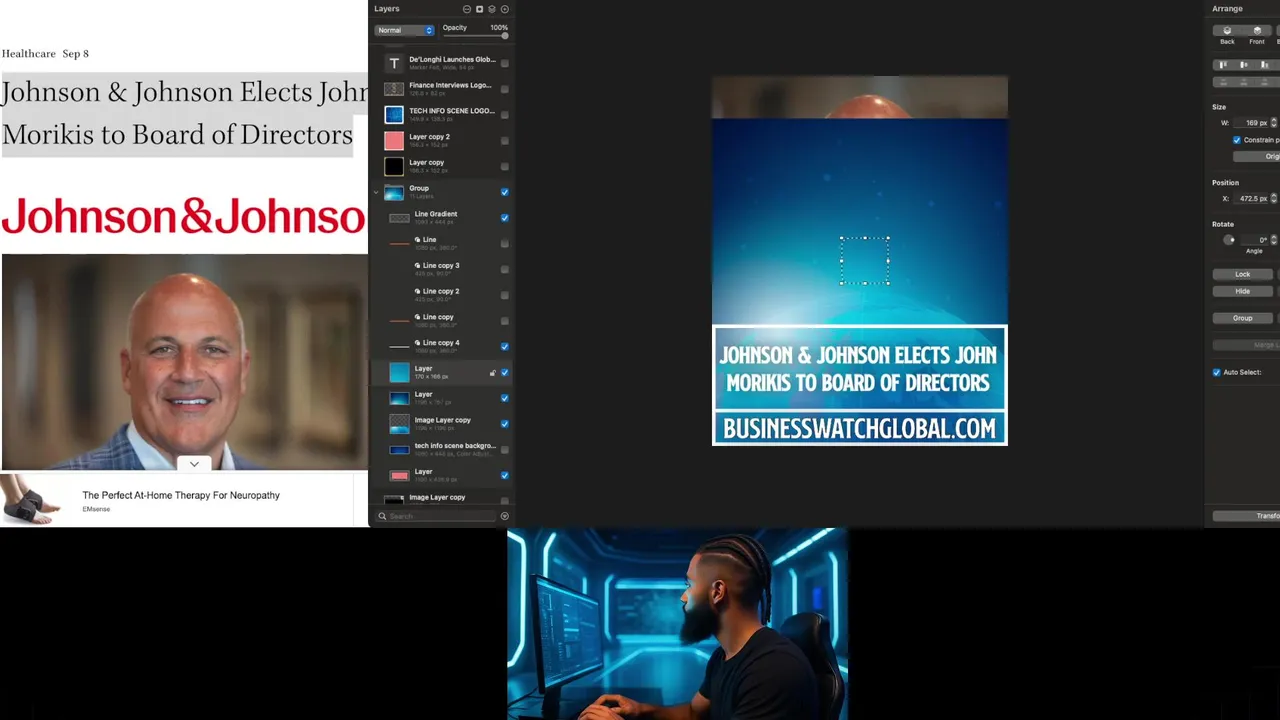Click the Group button in the Arrange panel
The width and height of the screenshot is (1280, 720).
[1242, 318]
